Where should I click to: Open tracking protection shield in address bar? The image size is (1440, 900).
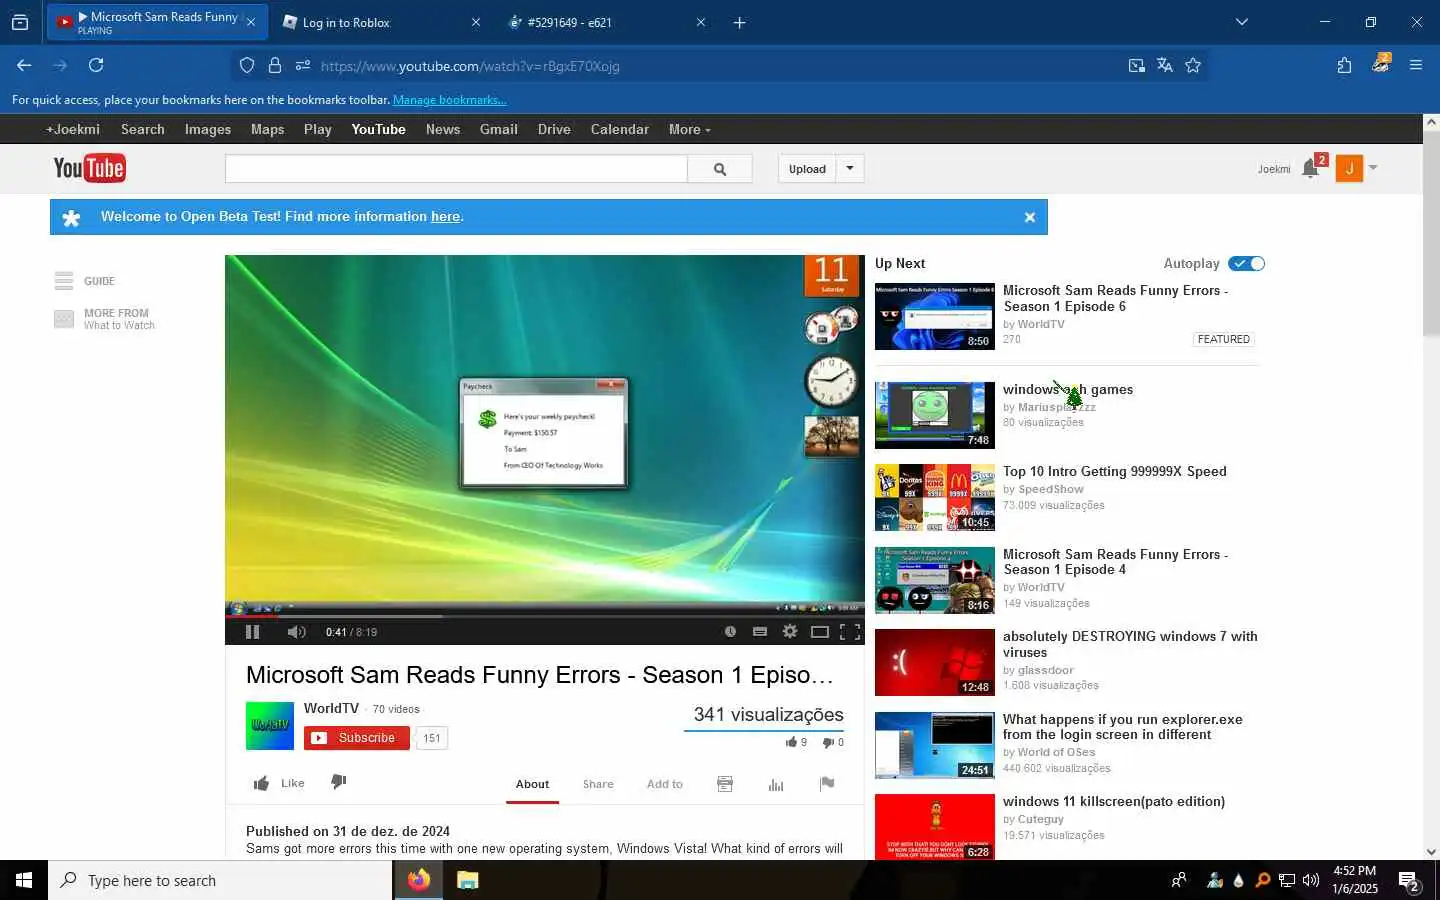pos(247,65)
